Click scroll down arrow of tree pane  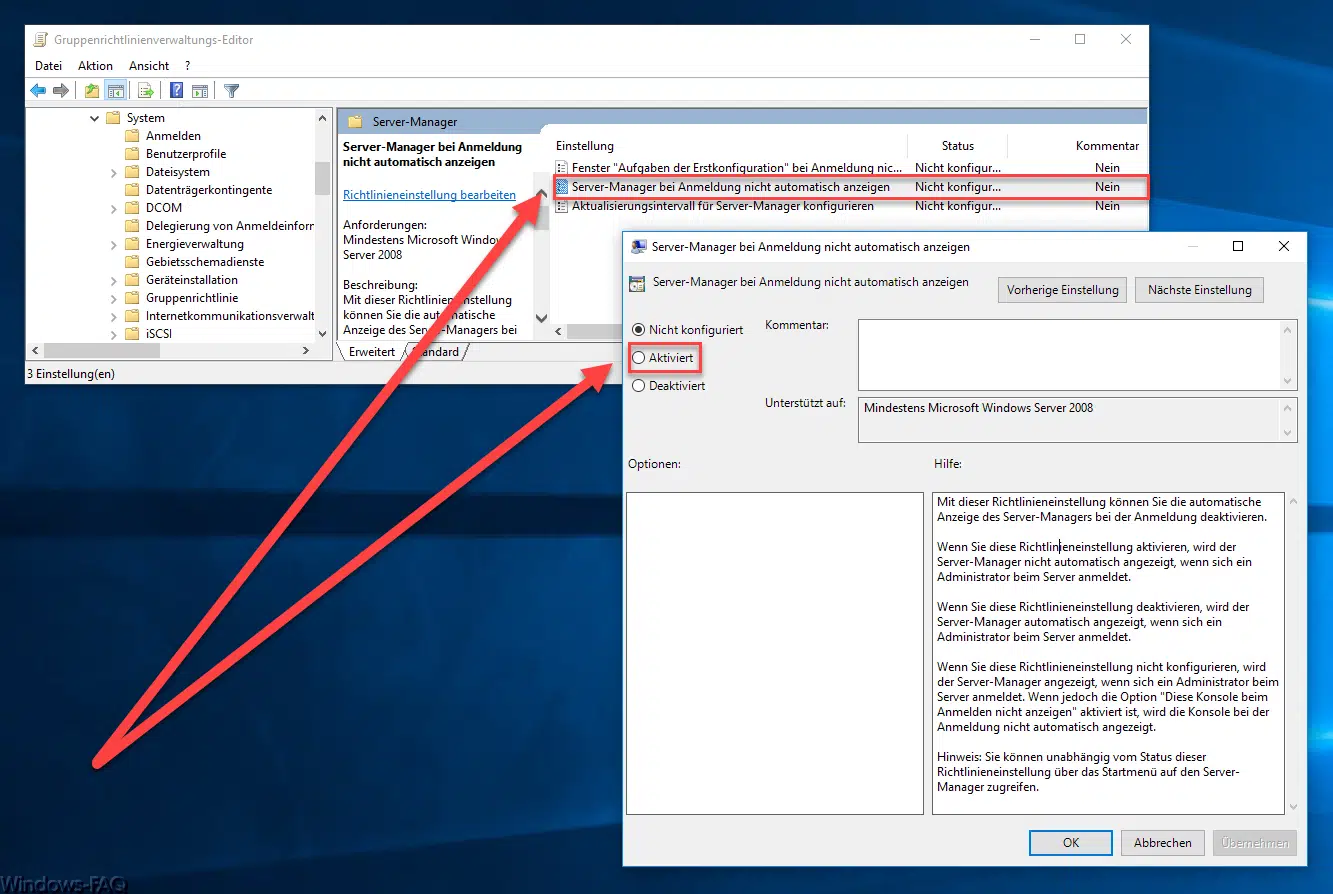[x=322, y=333]
